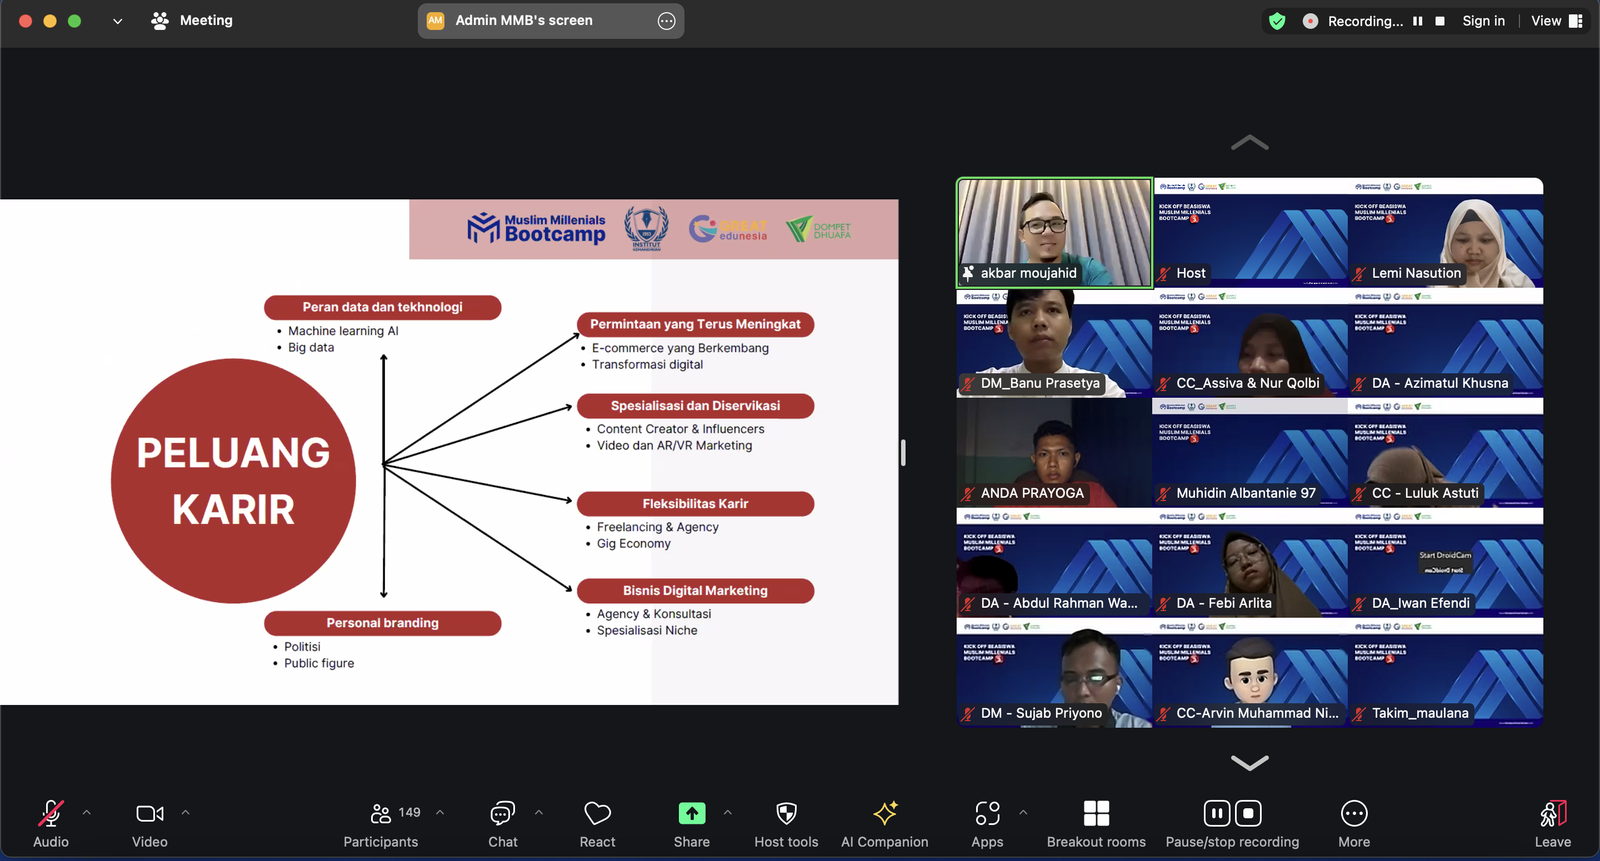Pause or stop recording in the bottom toolbar
The image size is (1600, 861).
1232,823
